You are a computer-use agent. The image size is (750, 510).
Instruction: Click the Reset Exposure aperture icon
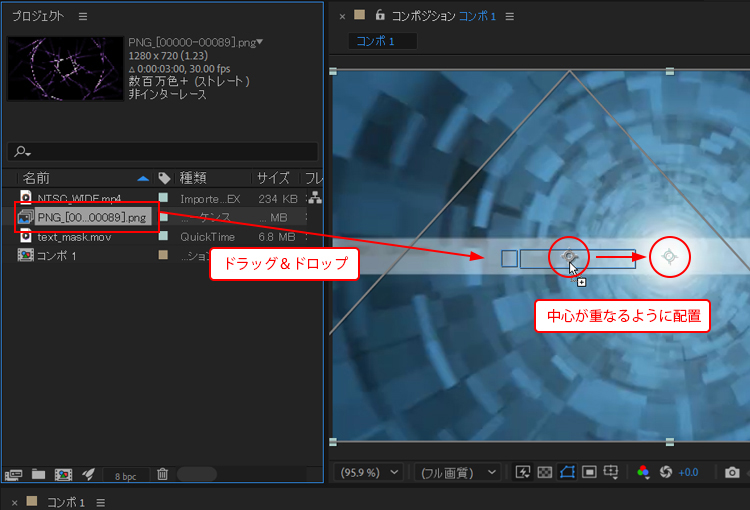coord(664,472)
